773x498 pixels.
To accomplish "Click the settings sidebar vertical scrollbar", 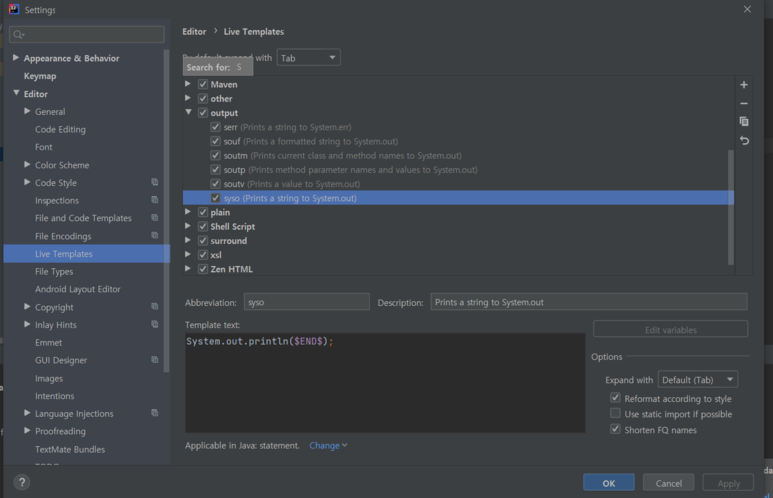I will (x=167, y=211).
